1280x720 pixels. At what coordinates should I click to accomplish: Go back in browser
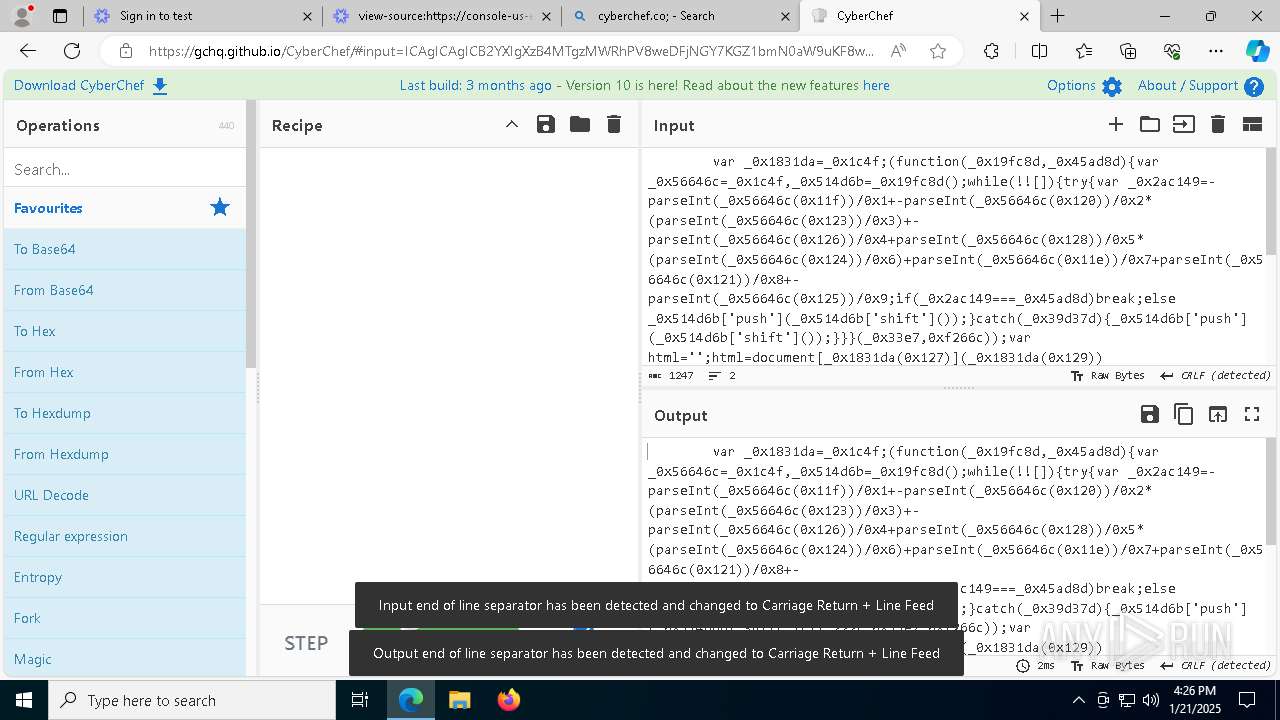pos(28,51)
